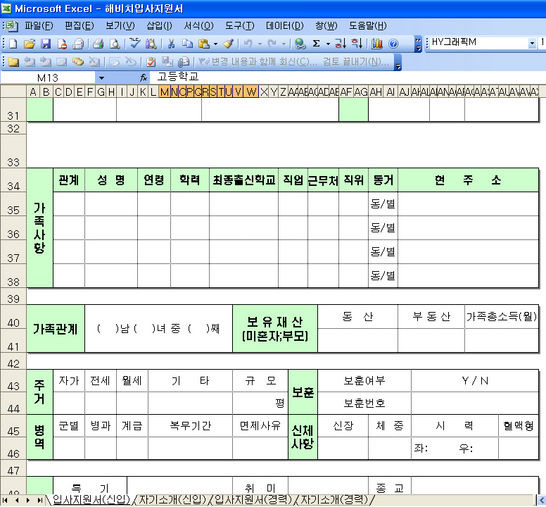Click the 가족관계 header cell
The height and width of the screenshot is (507, 546).
(55, 329)
